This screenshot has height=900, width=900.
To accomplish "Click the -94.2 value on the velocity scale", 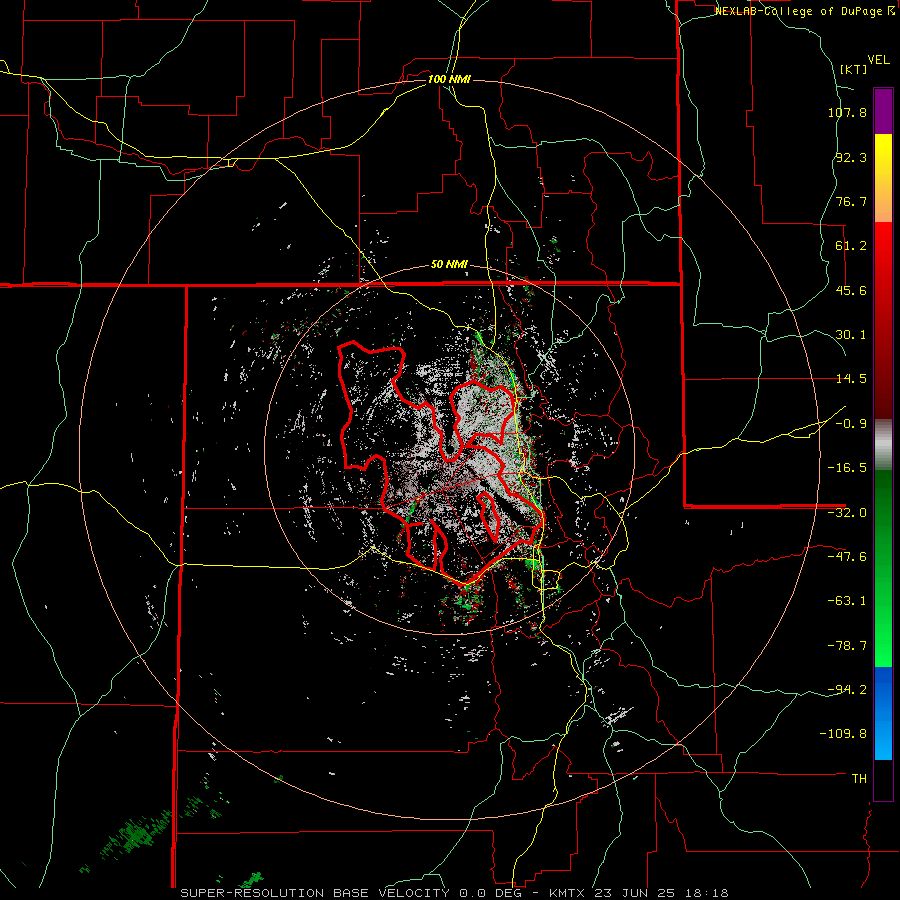I will click(847, 689).
